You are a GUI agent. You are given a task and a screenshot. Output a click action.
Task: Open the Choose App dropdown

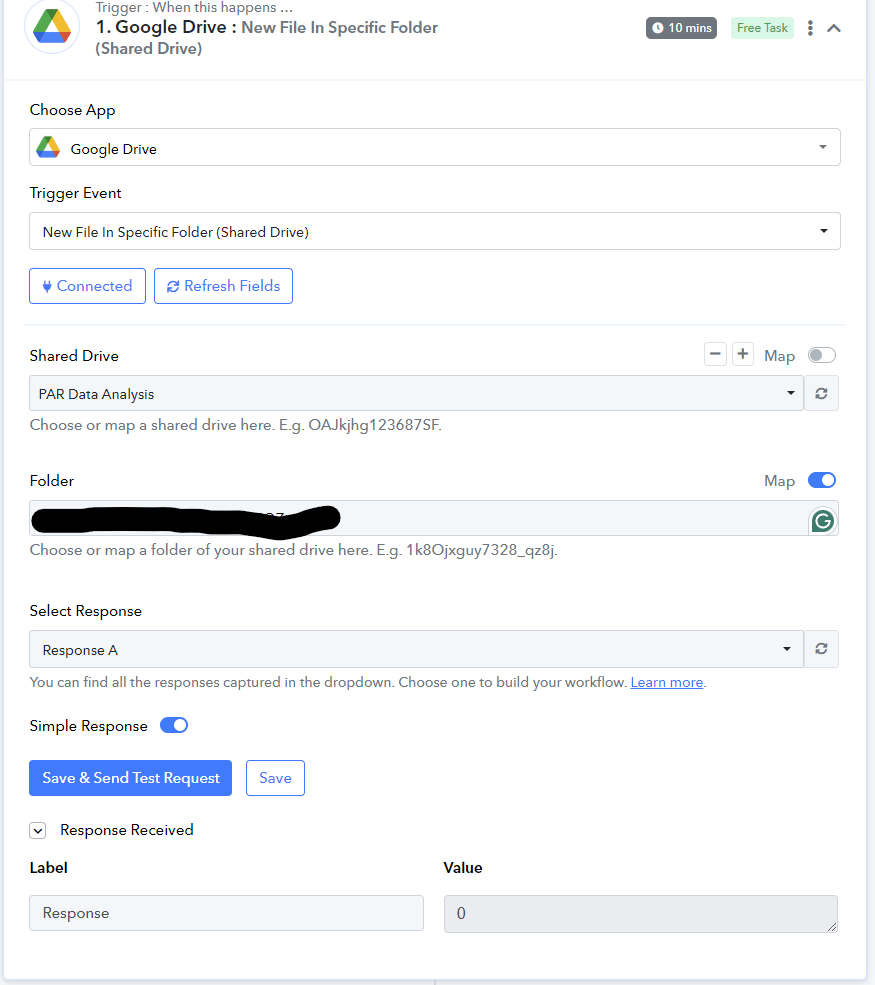pos(435,148)
